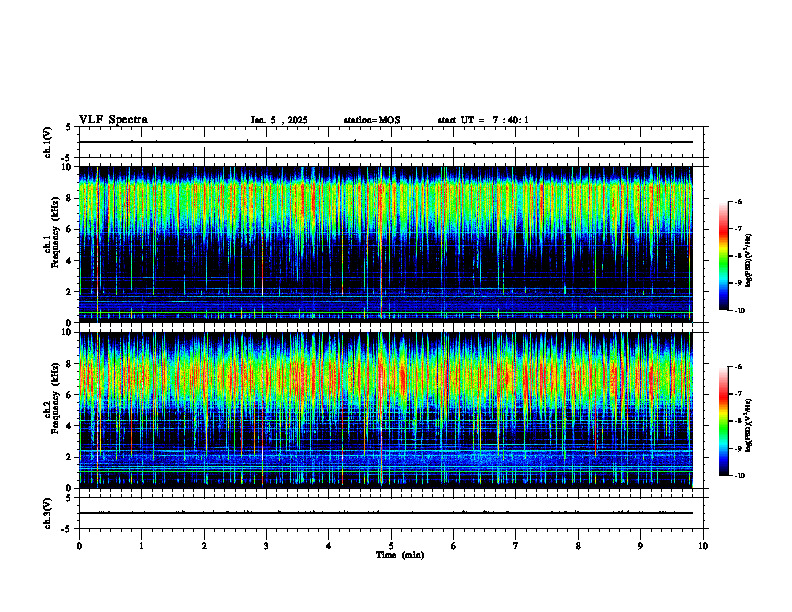792x612 pixels.
Task: Click the ch.1 spectrogram color bar
Action: pyautogui.click(x=723, y=256)
